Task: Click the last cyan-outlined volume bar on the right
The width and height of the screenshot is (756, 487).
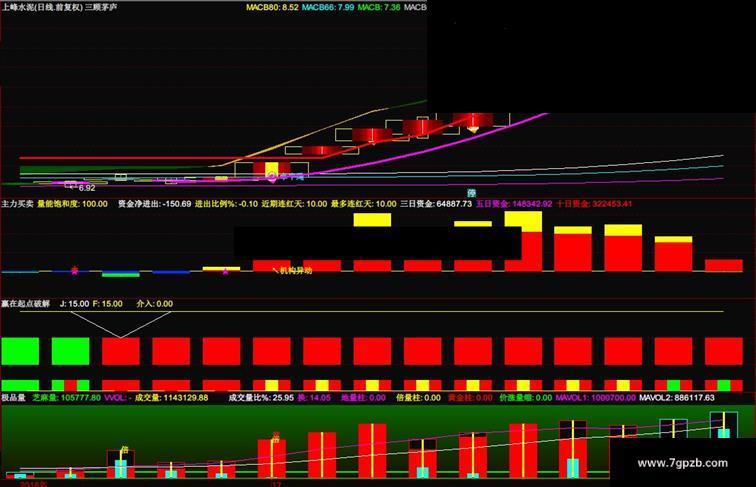Action: [x=724, y=425]
